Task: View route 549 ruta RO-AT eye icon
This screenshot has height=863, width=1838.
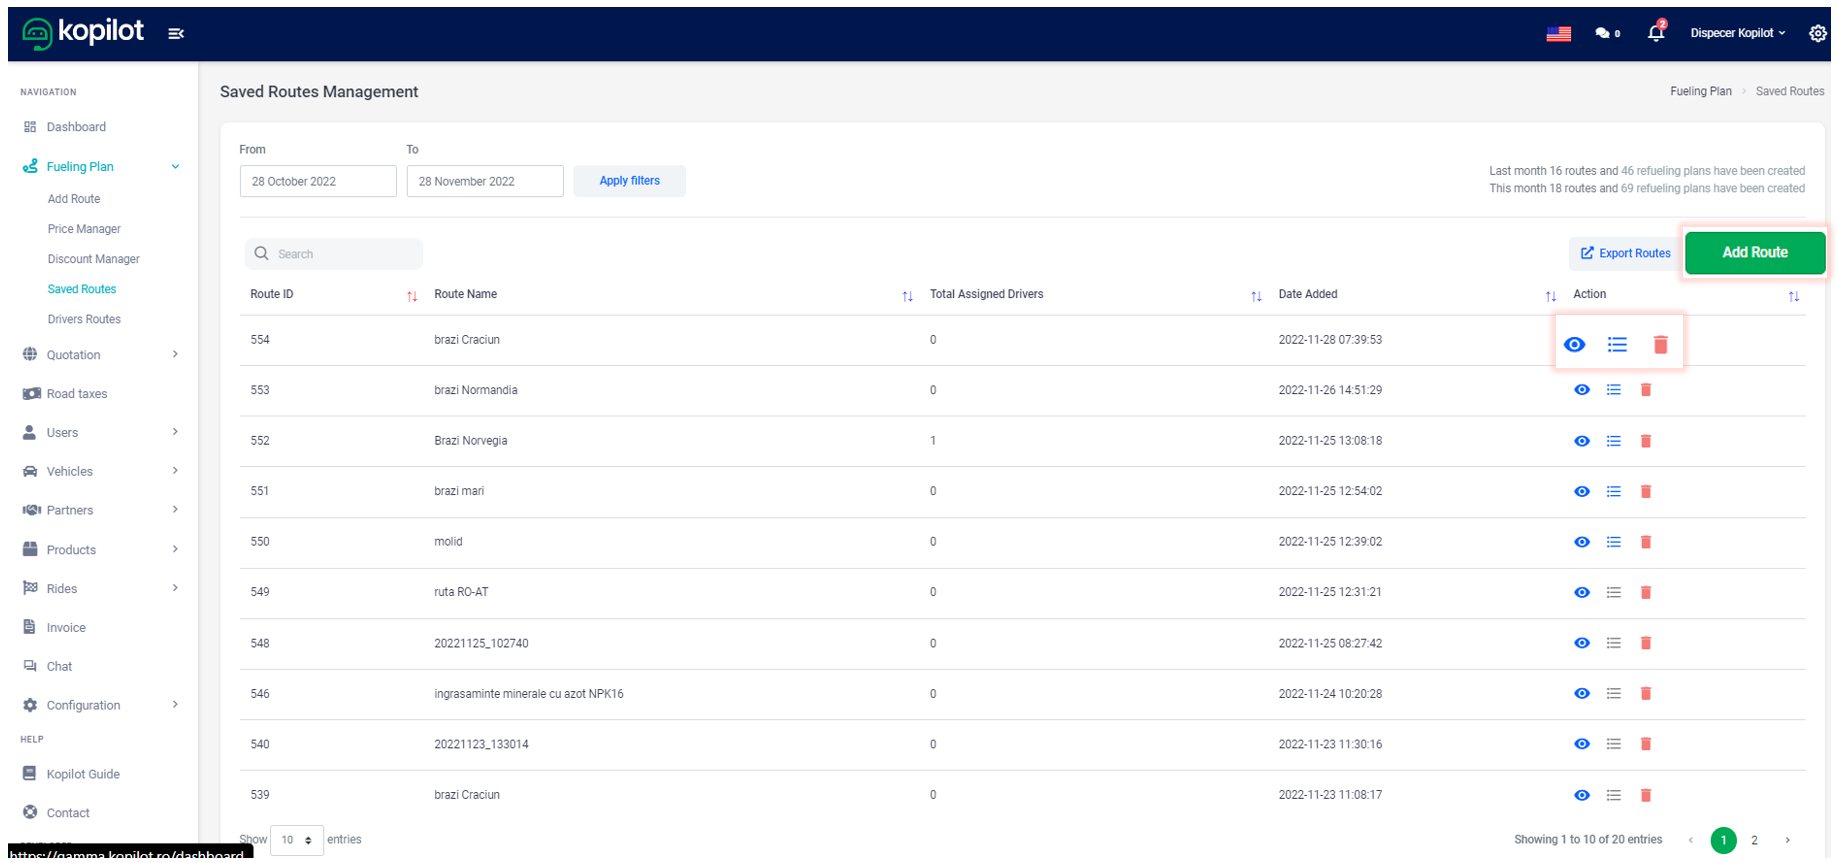Action: (x=1581, y=593)
